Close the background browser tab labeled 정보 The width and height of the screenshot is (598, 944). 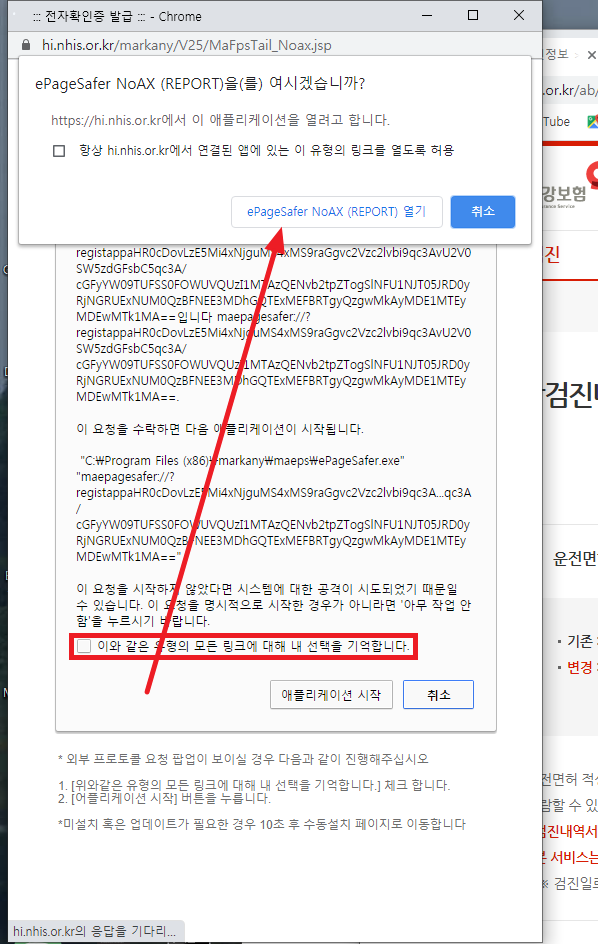click(591, 55)
